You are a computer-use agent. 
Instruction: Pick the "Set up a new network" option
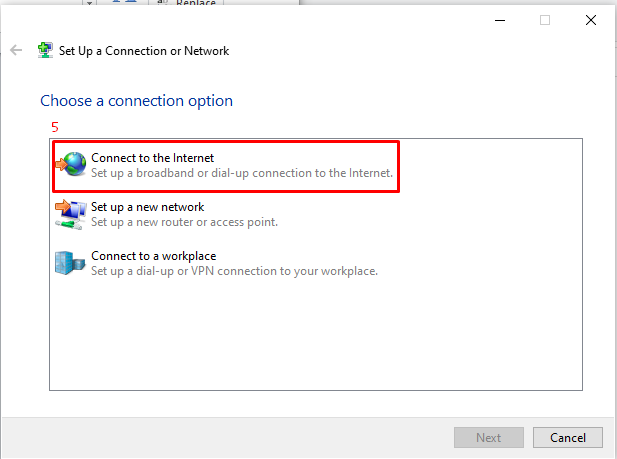click(x=148, y=207)
